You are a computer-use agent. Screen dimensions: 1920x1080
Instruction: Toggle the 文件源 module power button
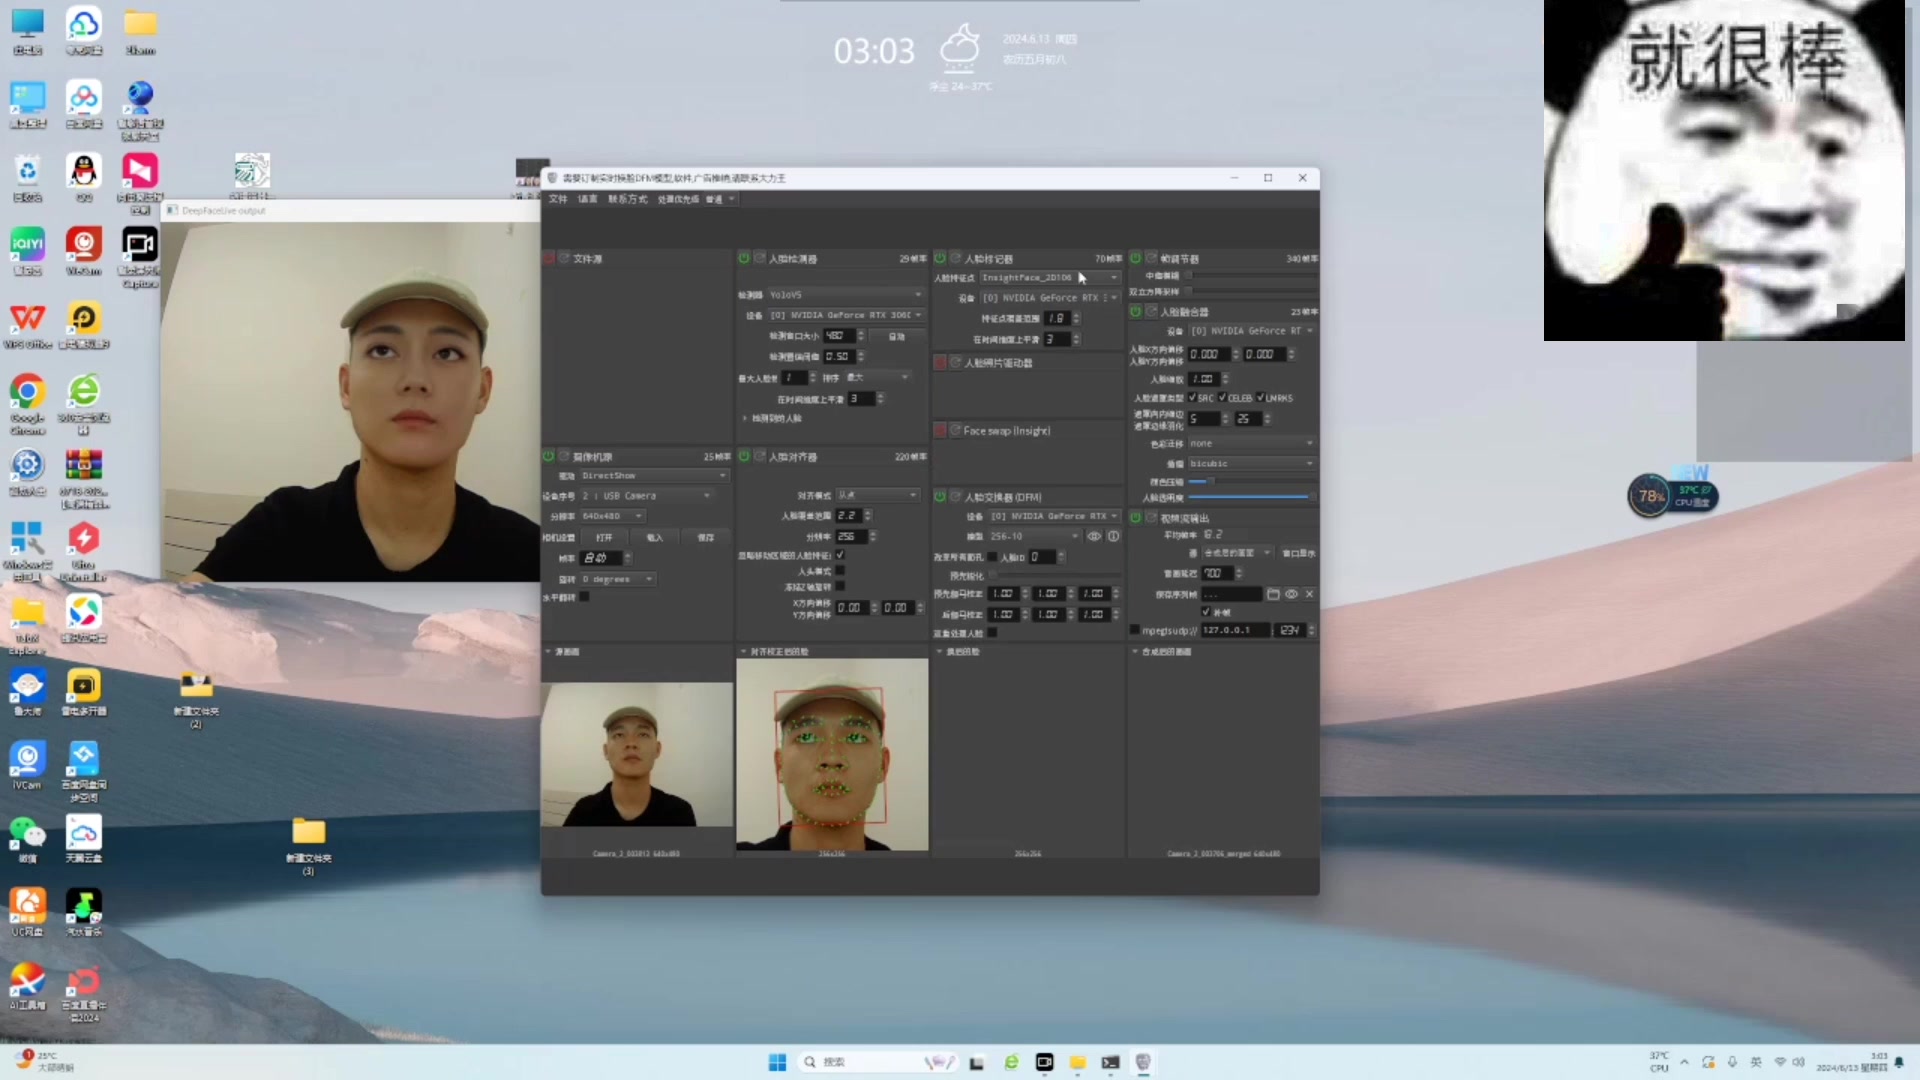(548, 258)
